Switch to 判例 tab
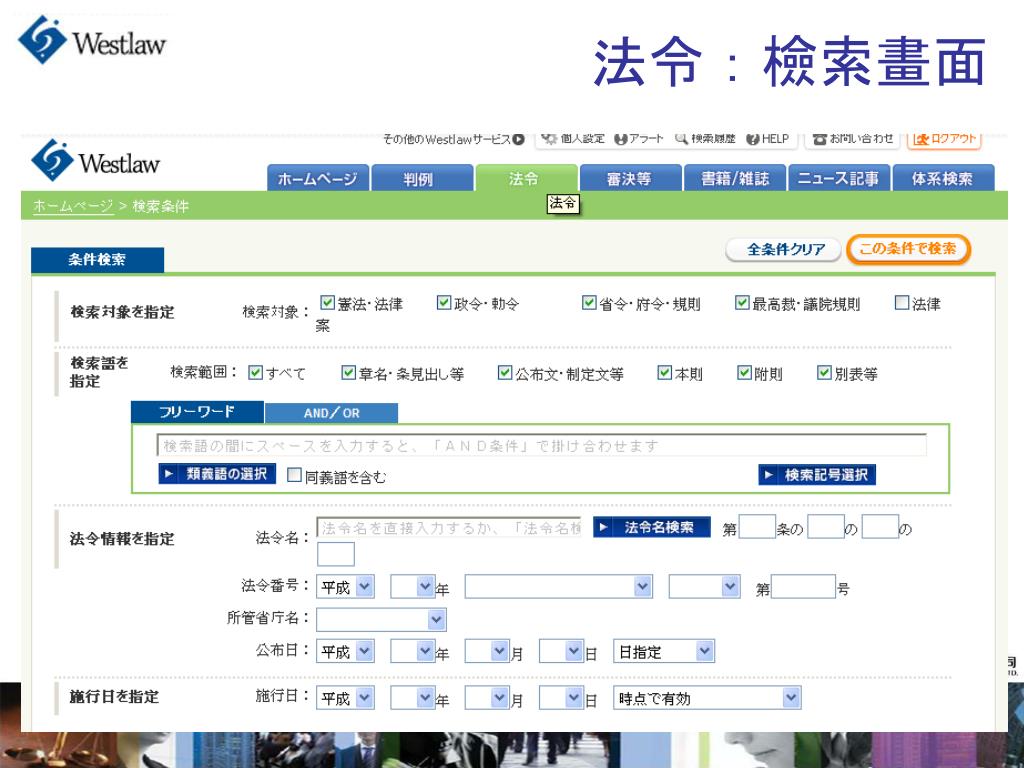 (422, 178)
